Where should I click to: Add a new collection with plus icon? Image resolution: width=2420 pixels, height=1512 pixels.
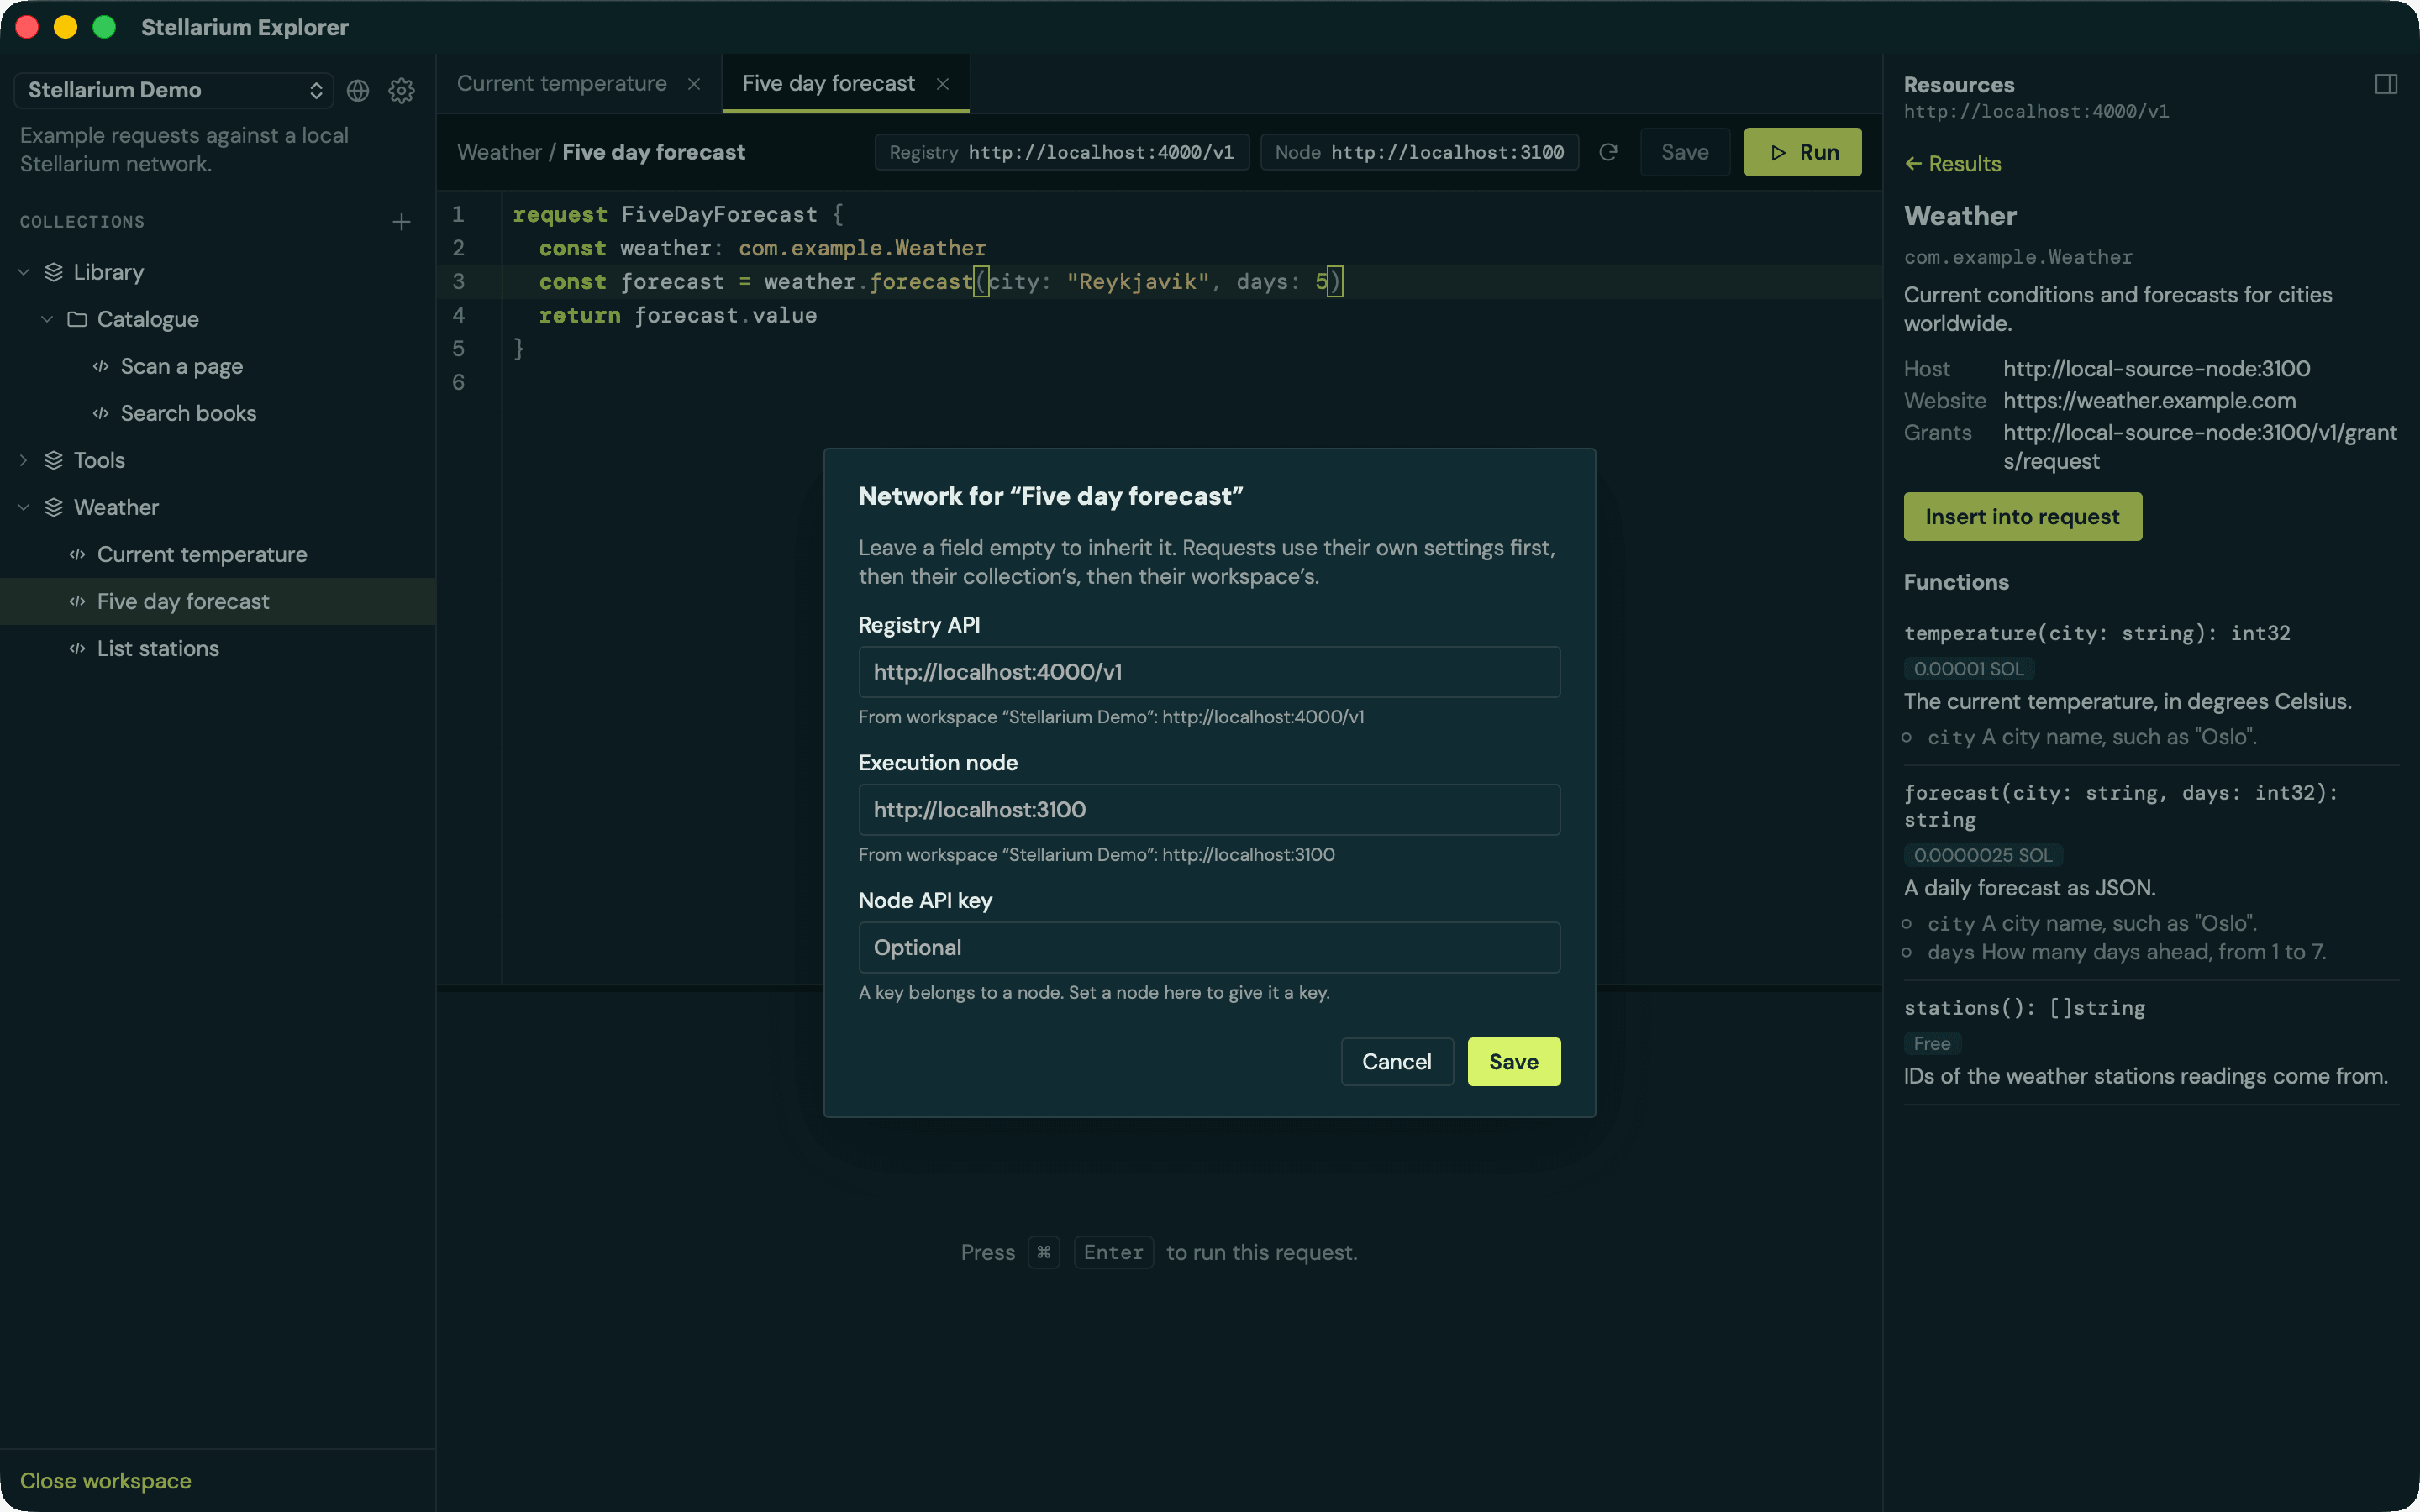coord(401,222)
